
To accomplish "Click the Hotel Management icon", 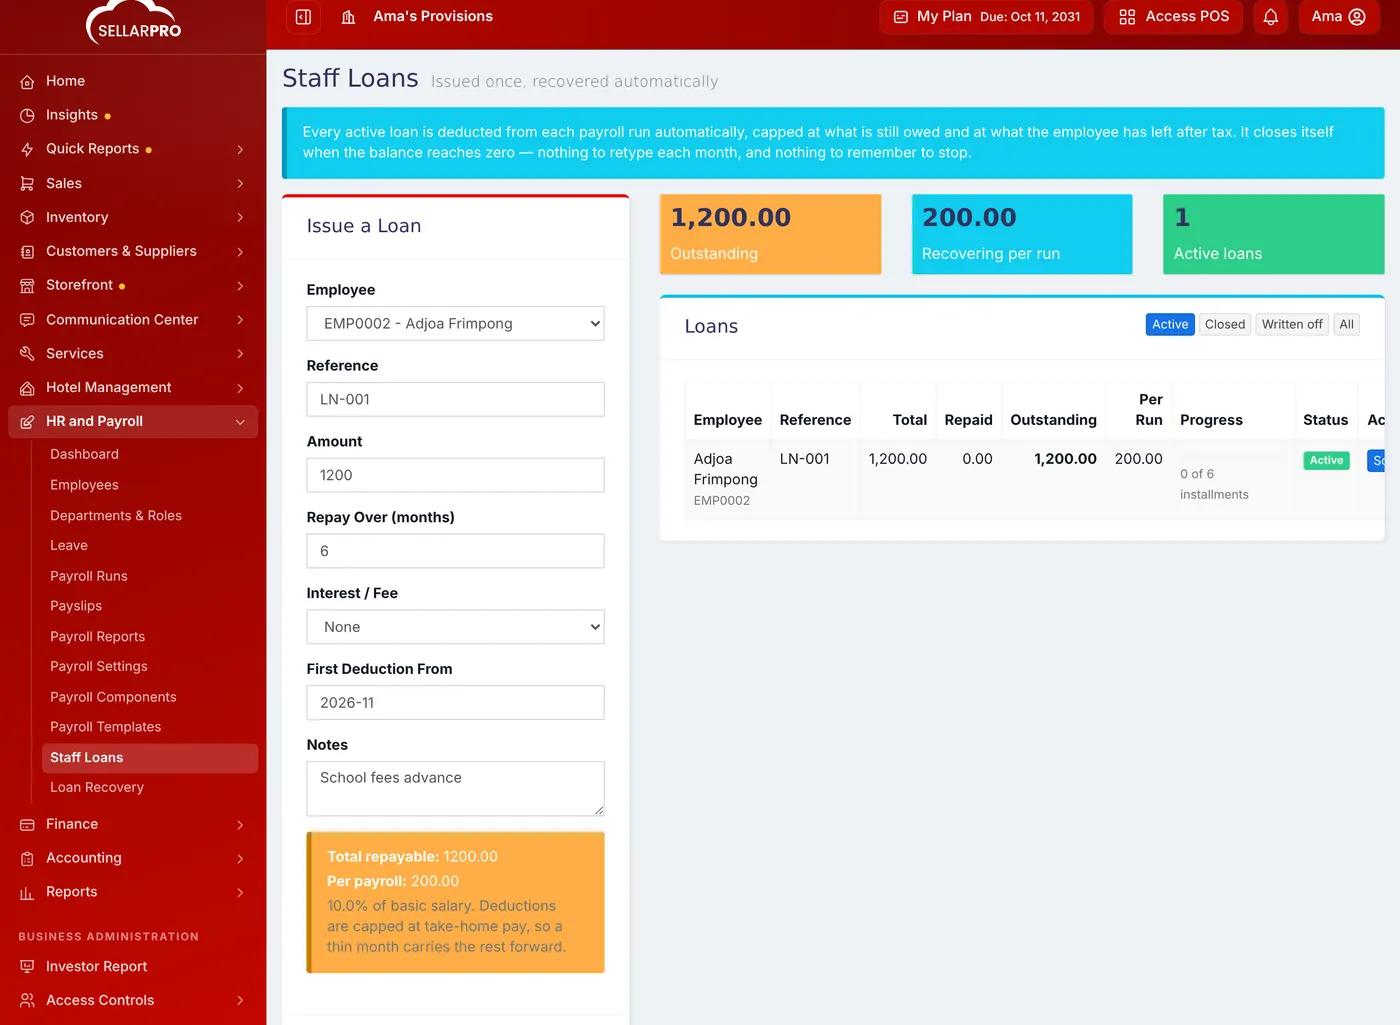I will pos(27,388).
